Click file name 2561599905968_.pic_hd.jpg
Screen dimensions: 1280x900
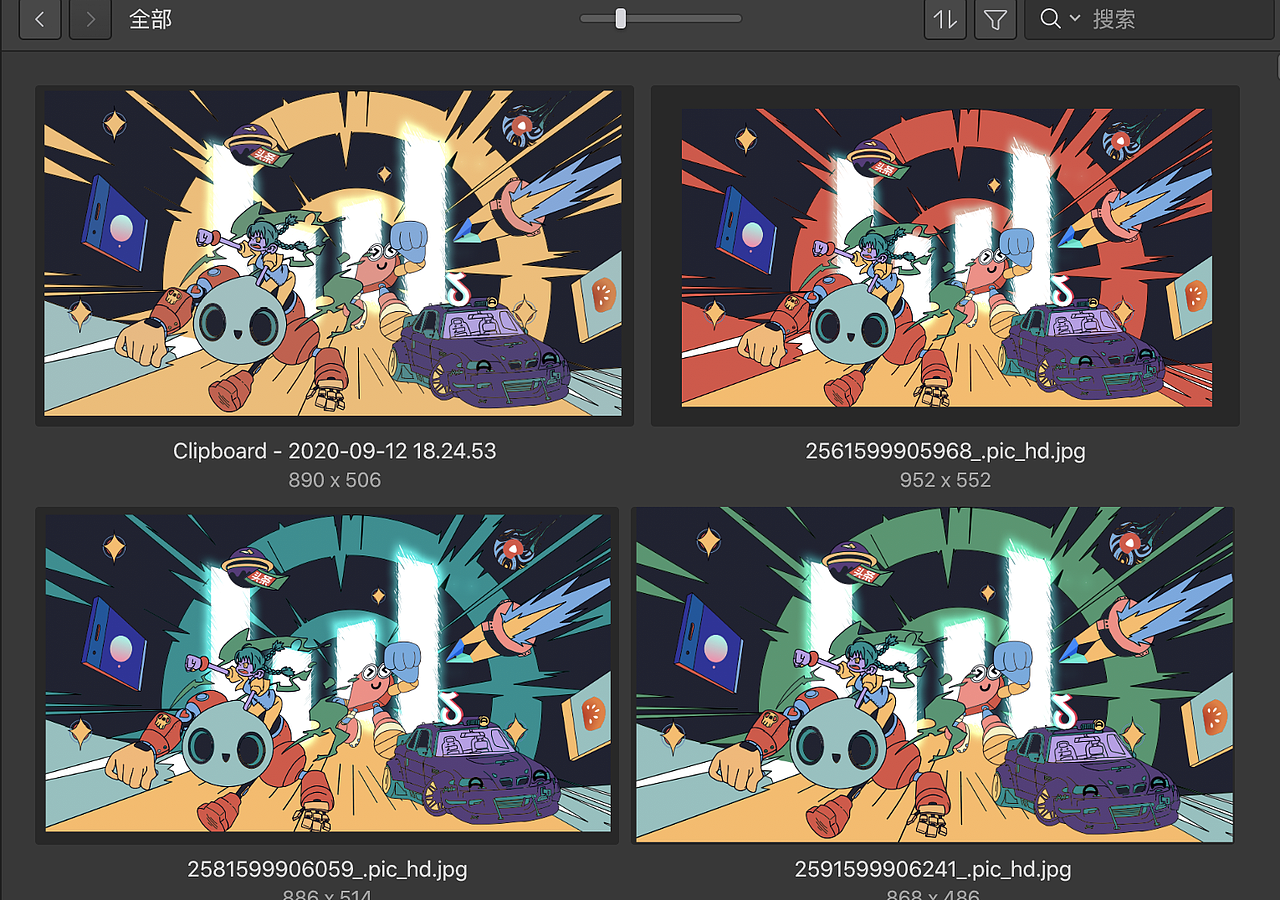tap(945, 451)
